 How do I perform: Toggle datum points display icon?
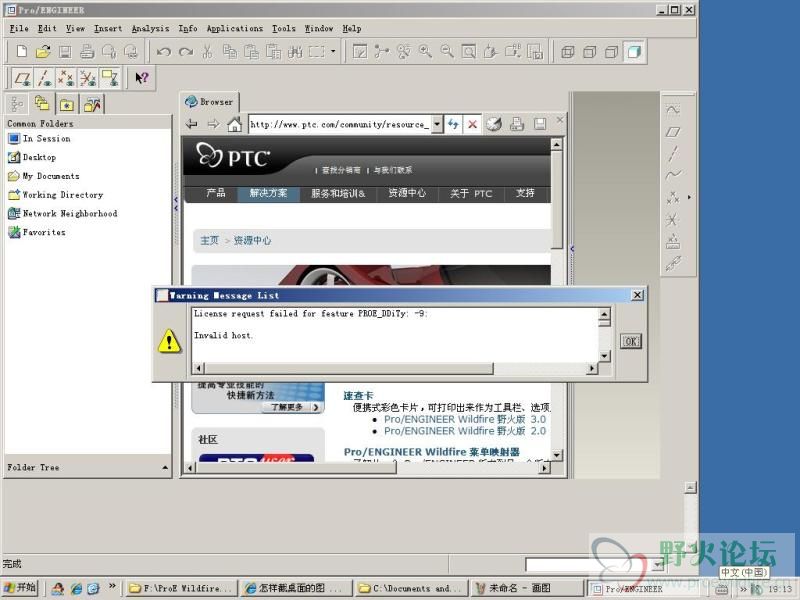tap(66, 78)
